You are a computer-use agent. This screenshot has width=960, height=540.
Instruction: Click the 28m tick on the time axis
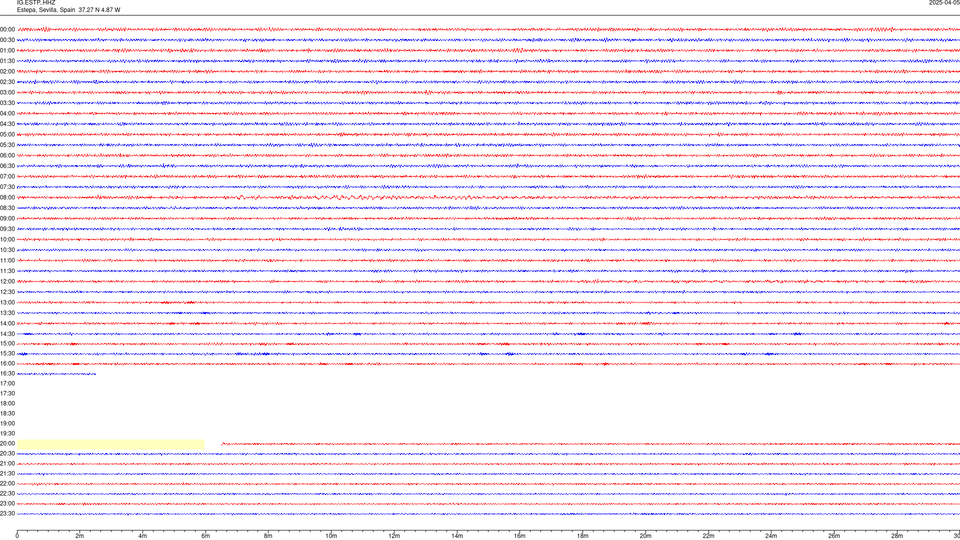click(x=897, y=536)
